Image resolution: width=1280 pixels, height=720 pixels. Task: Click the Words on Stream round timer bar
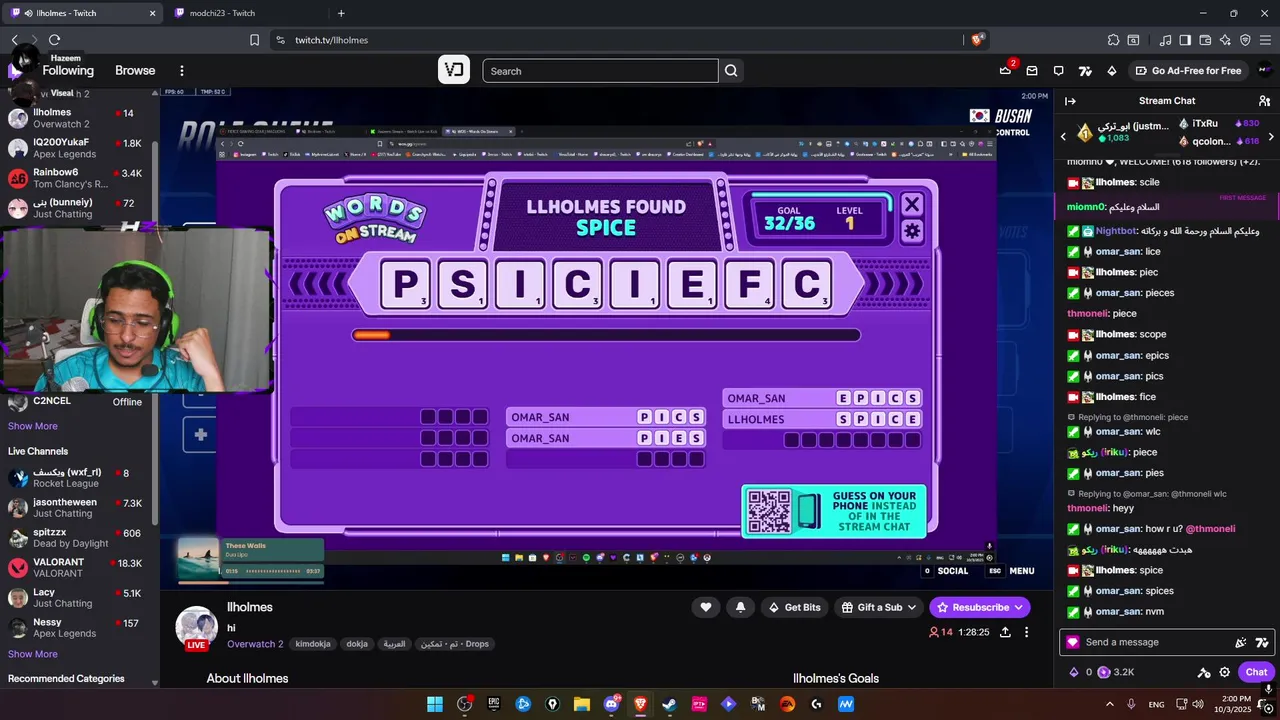tap(606, 335)
